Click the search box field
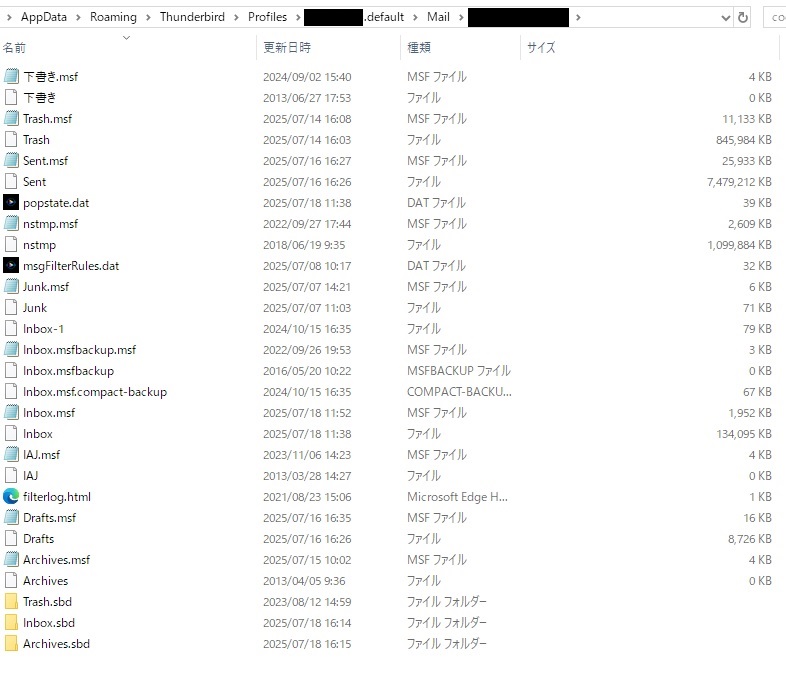 click(775, 17)
